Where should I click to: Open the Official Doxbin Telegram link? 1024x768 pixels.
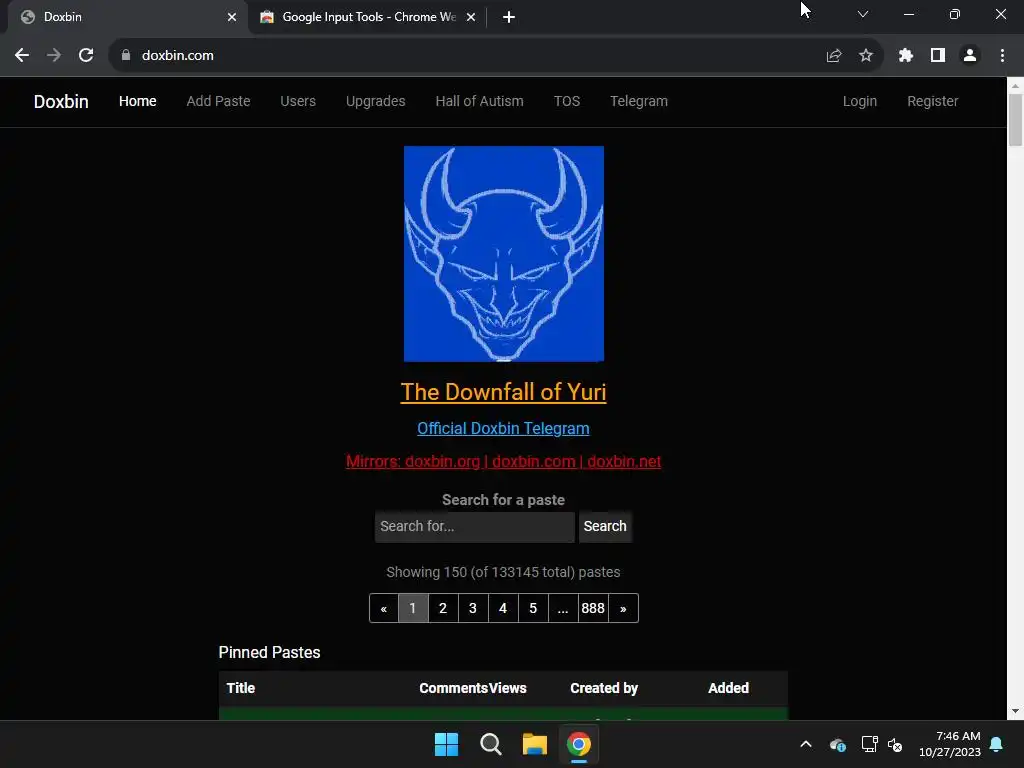coord(504,428)
